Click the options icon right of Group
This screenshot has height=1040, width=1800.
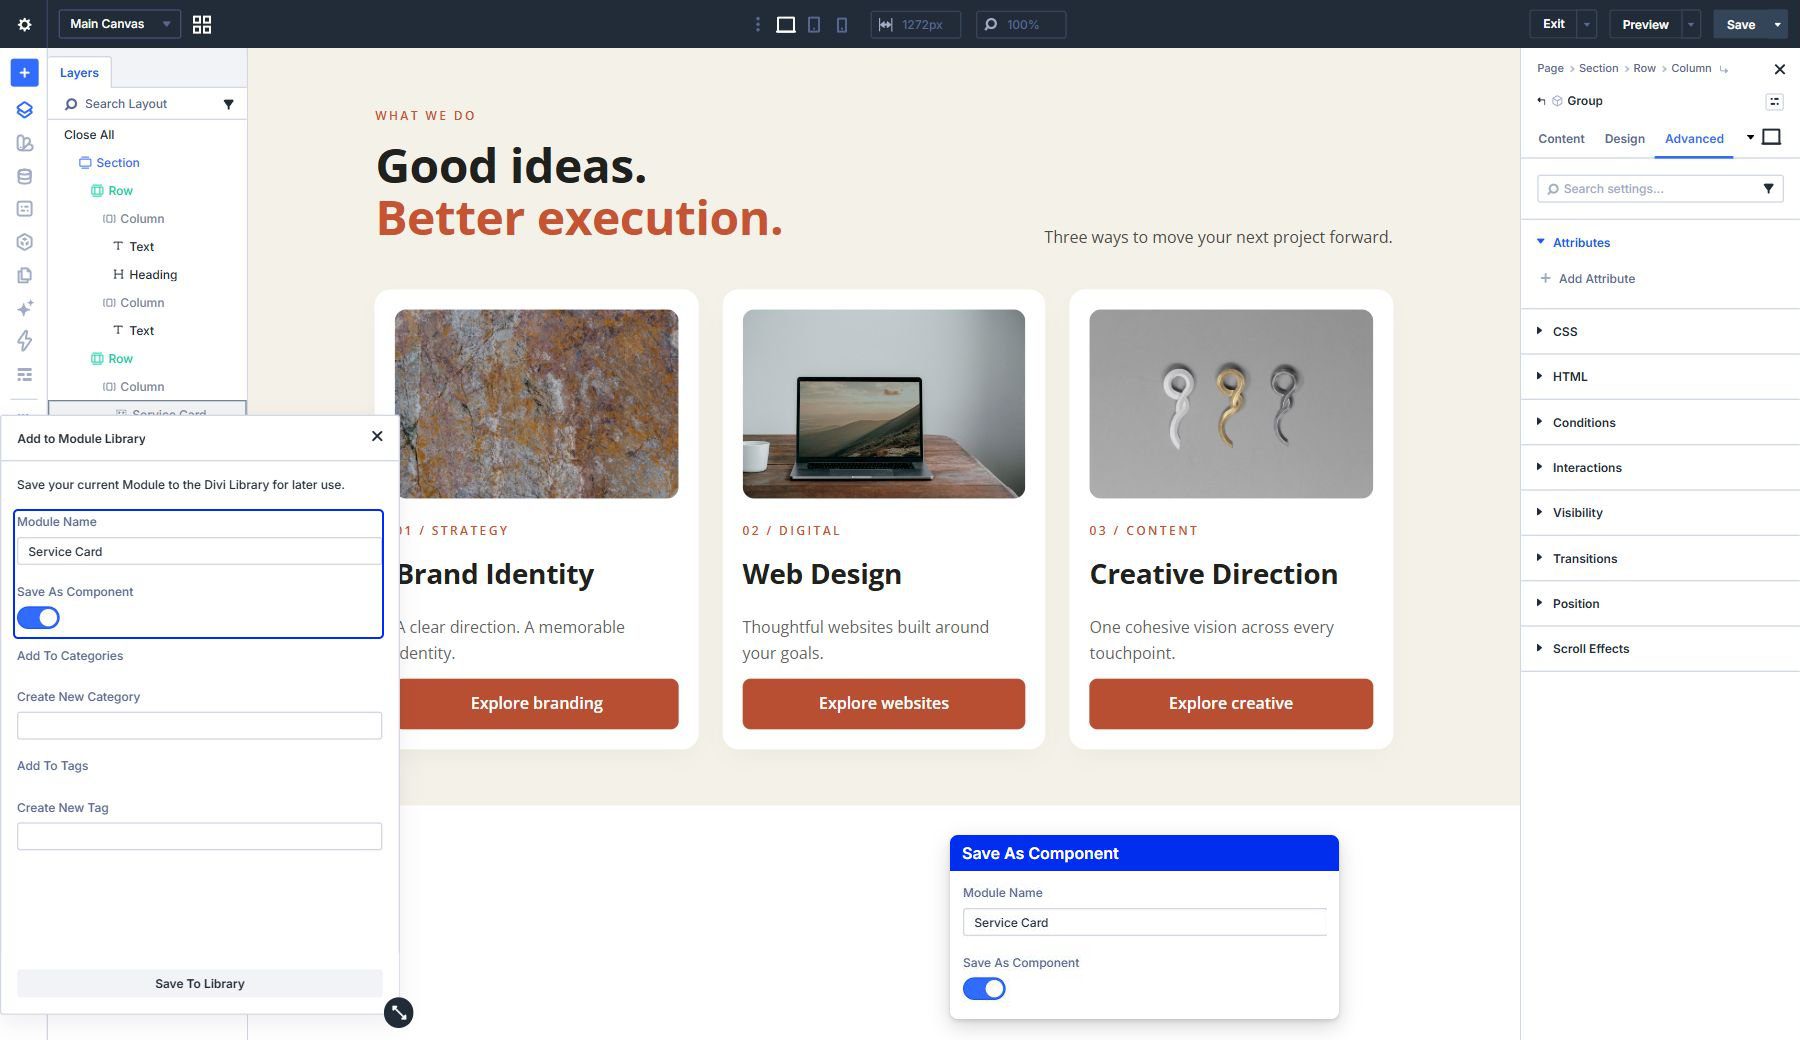click(1774, 101)
